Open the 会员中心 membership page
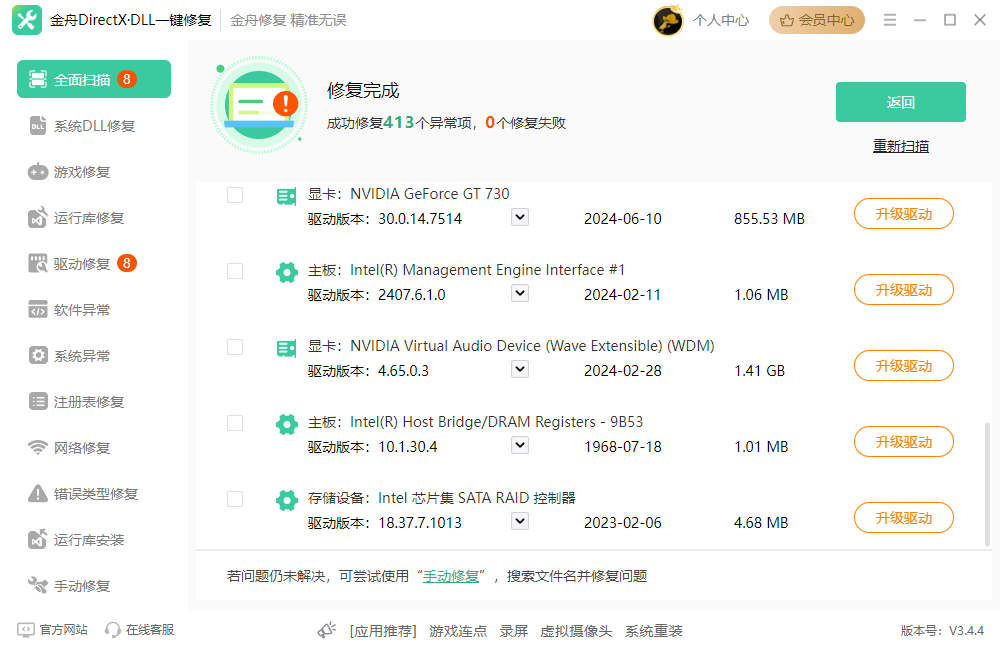Screen dimensions: 1000x650 coord(816,19)
